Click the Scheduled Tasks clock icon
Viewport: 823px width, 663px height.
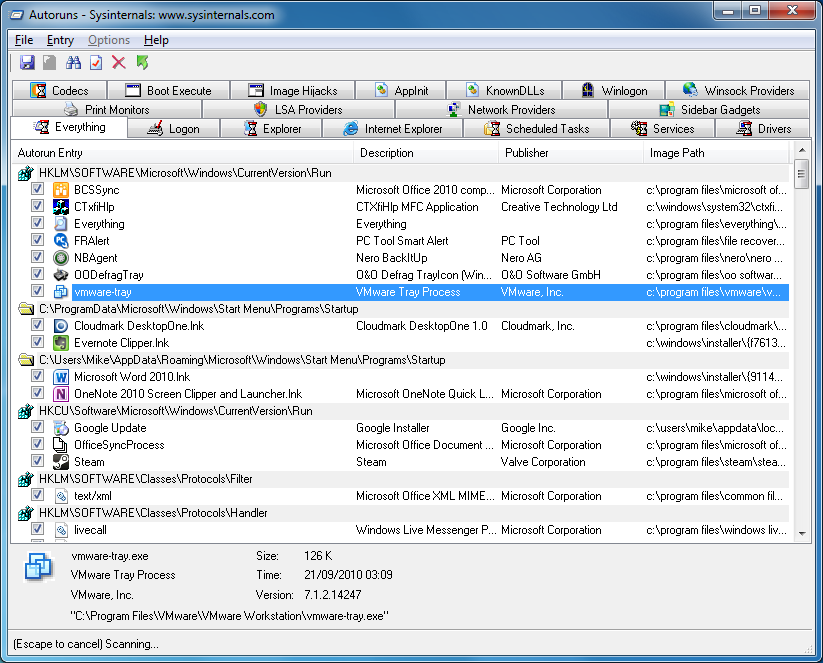(x=492, y=128)
